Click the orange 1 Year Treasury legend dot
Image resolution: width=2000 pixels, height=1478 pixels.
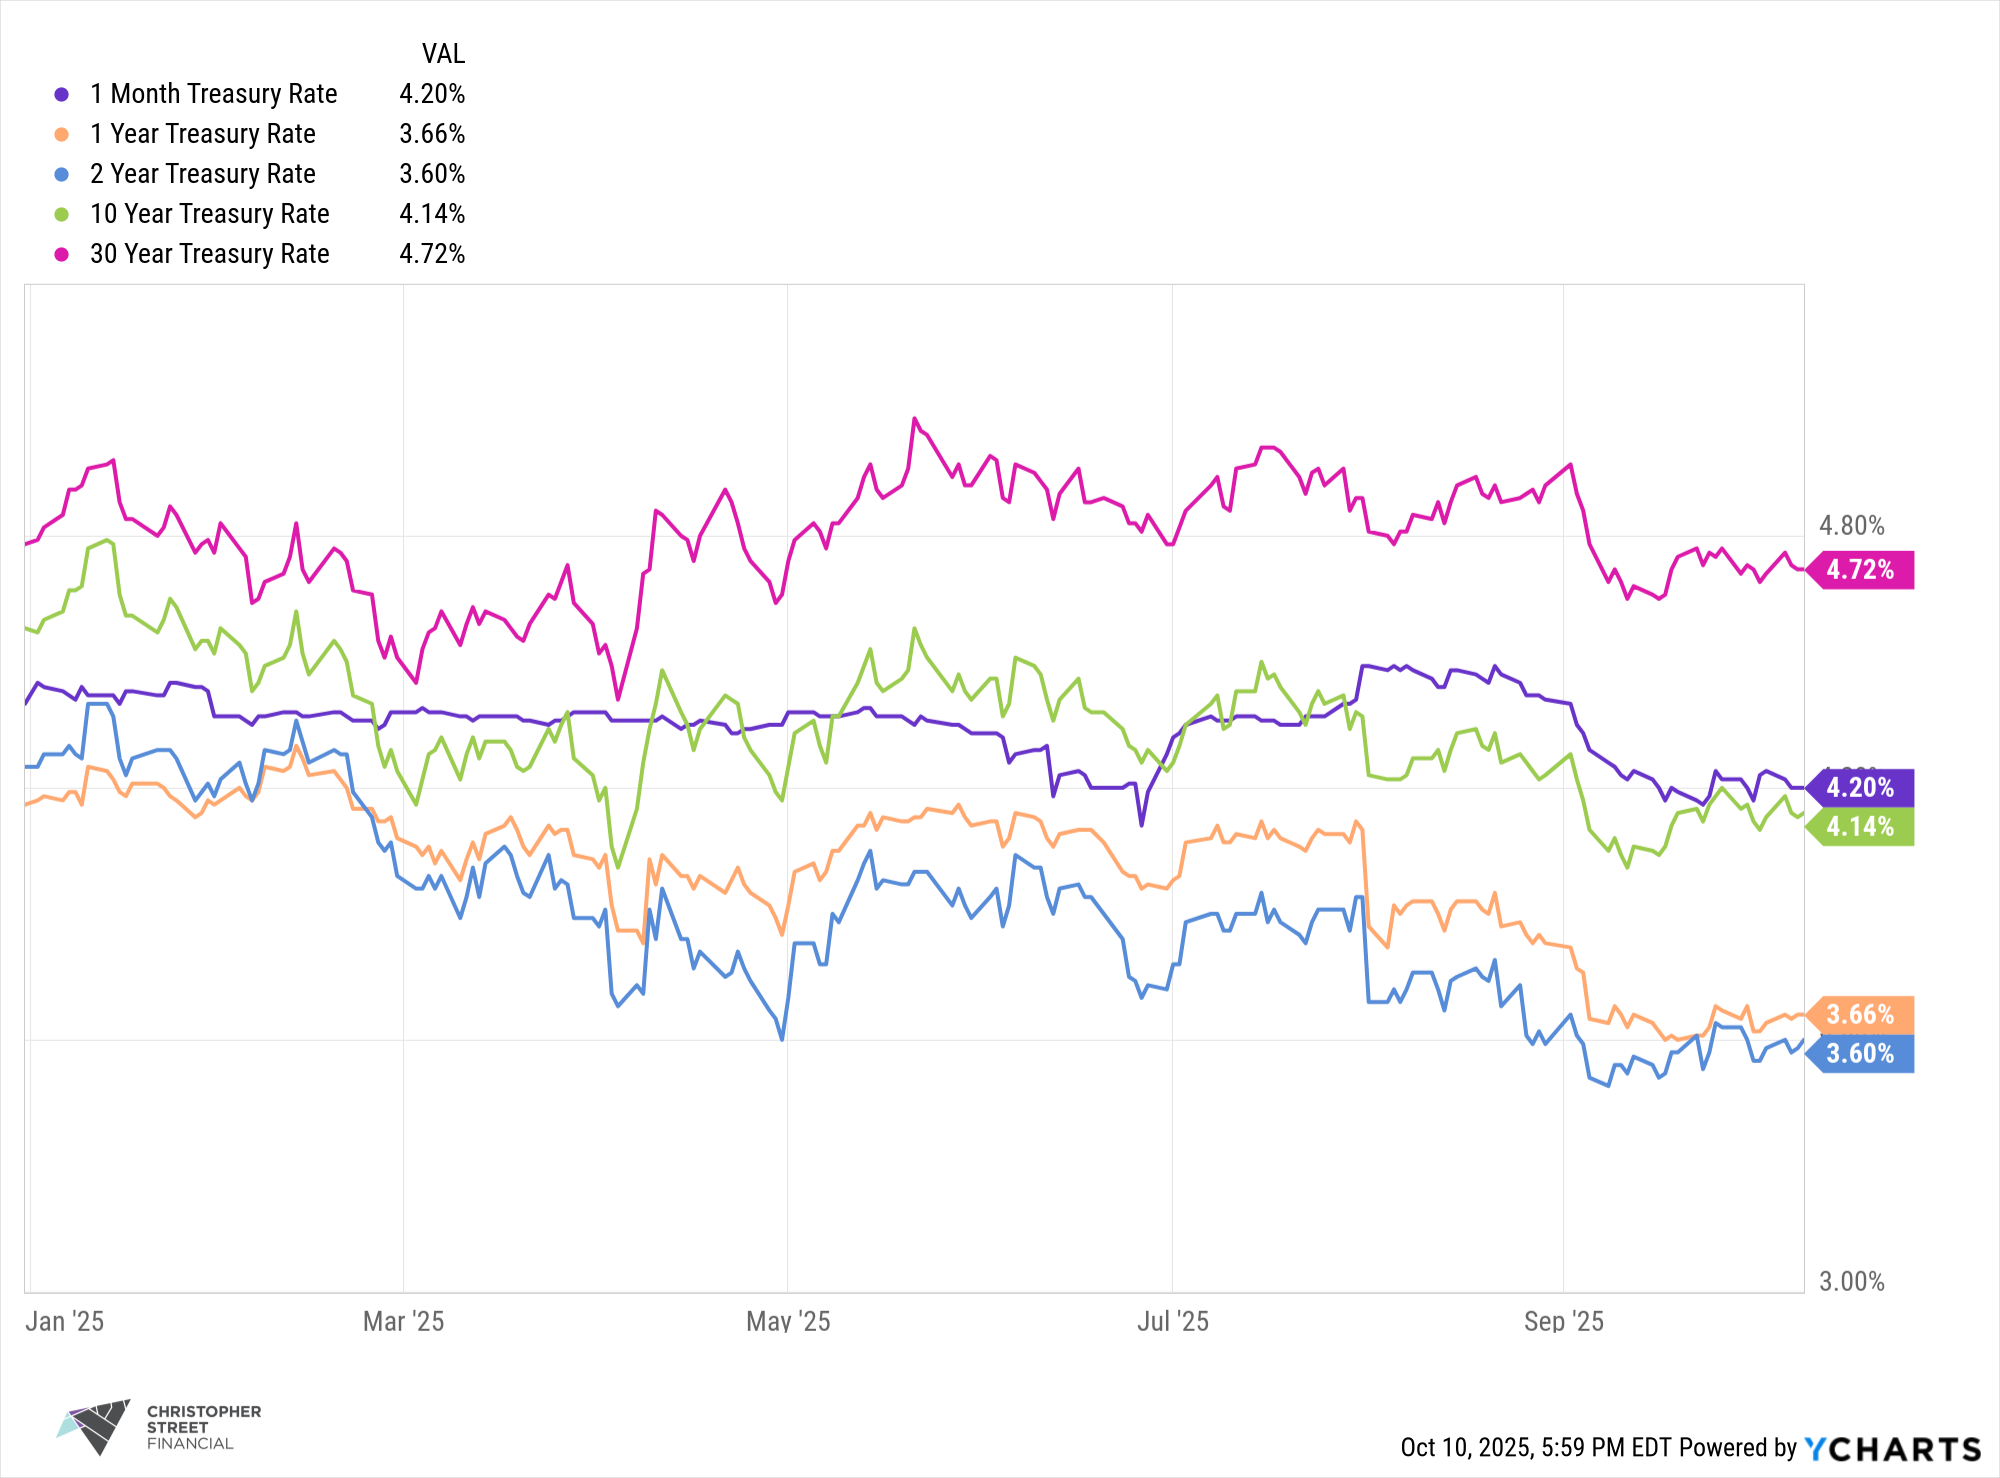(x=62, y=134)
